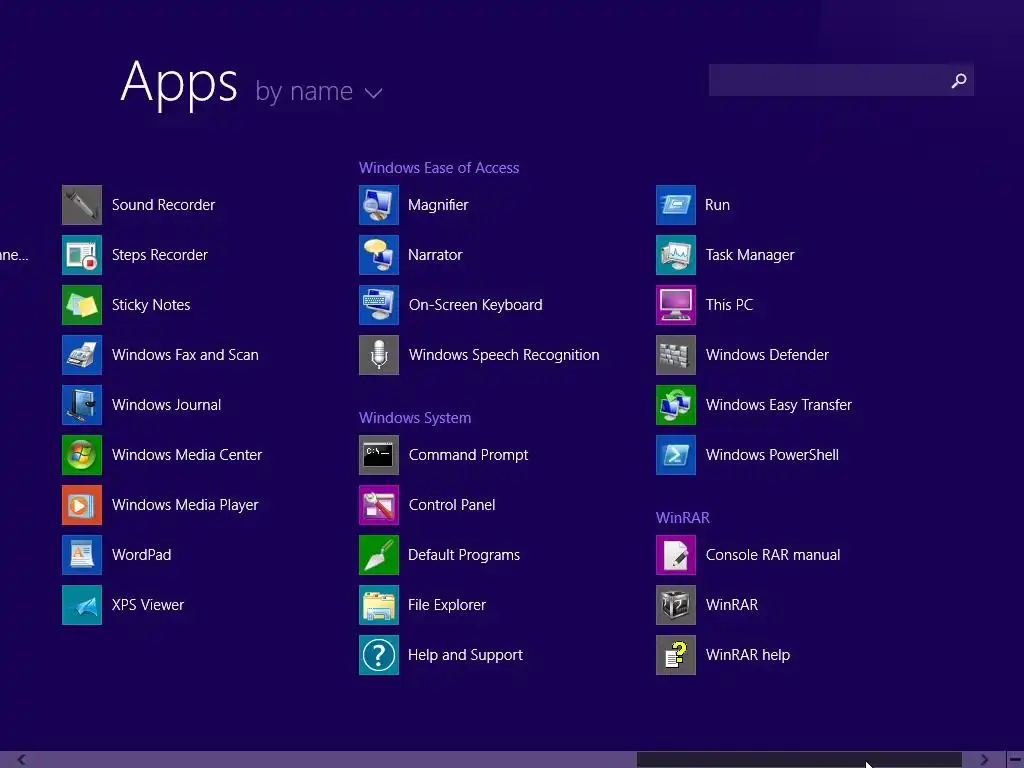Select the WinRAR group header
Viewport: 1024px width, 768px height.
click(x=682, y=518)
